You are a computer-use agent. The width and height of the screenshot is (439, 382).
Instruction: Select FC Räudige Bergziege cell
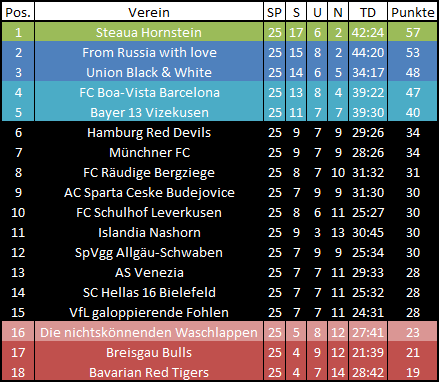(149, 172)
